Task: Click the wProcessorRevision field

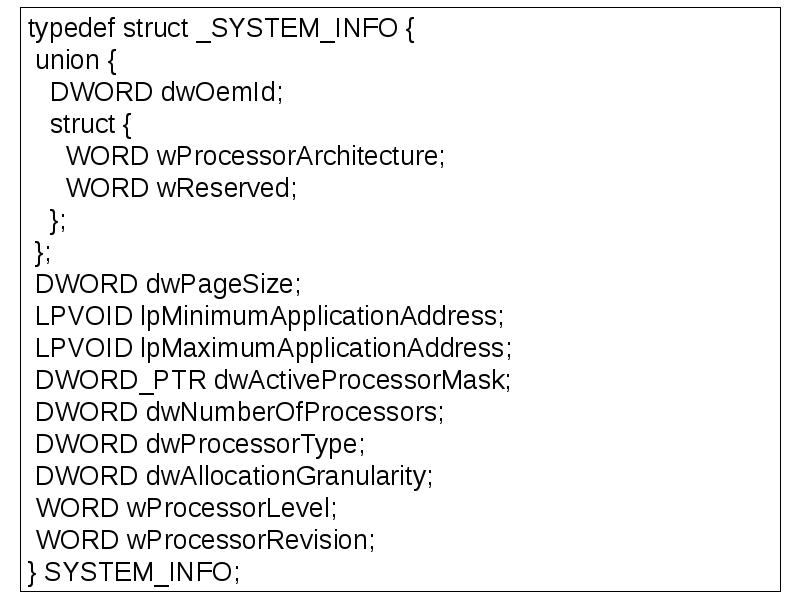Action: 250,540
